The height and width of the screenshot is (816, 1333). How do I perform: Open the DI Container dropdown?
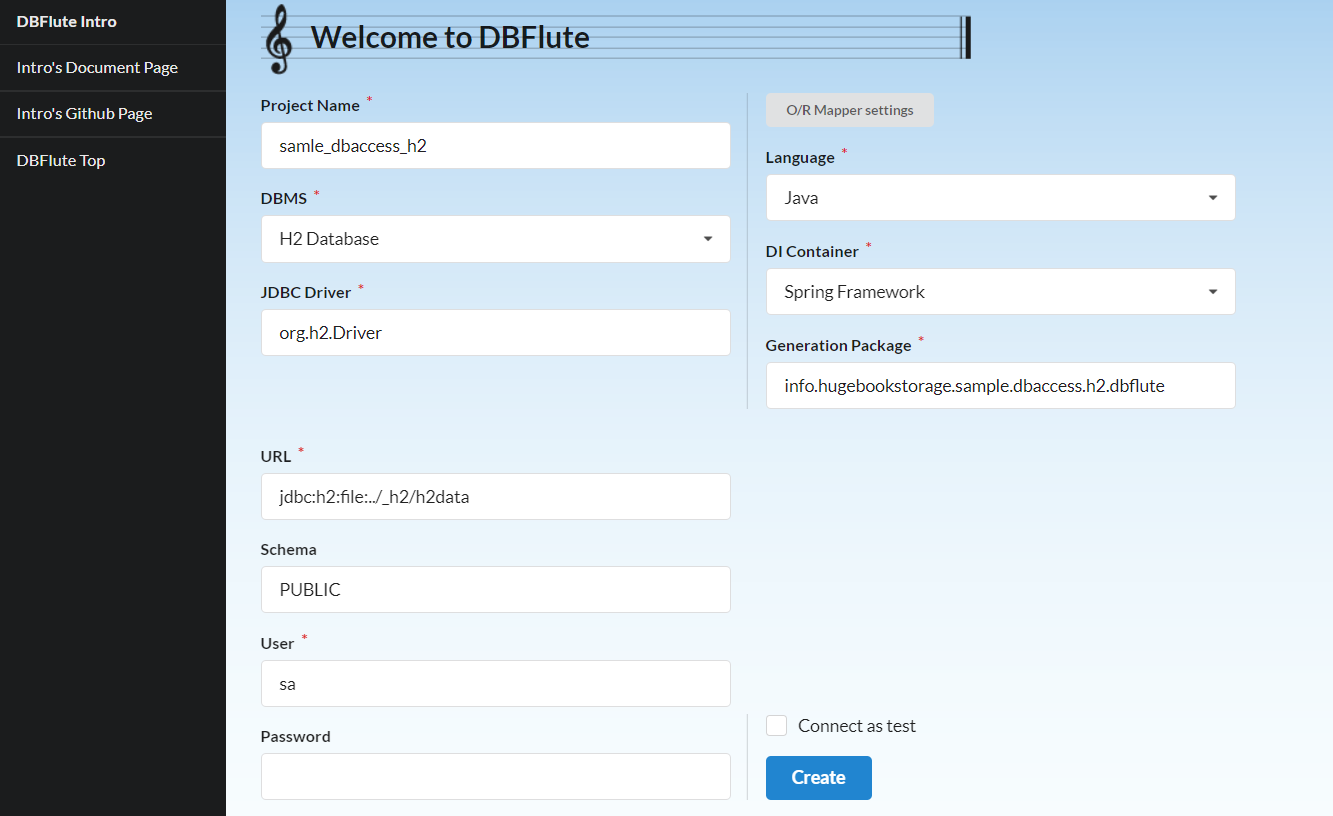click(x=1001, y=292)
